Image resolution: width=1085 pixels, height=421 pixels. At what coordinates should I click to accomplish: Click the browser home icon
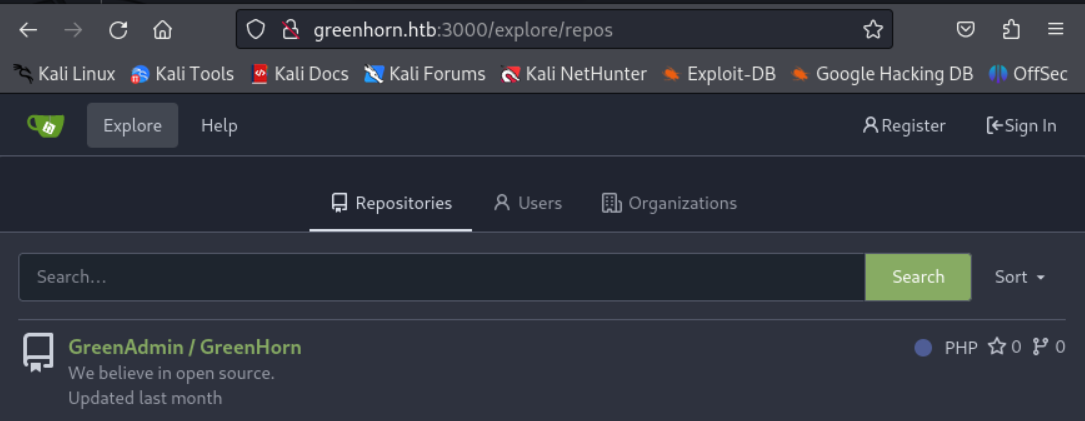tap(162, 30)
